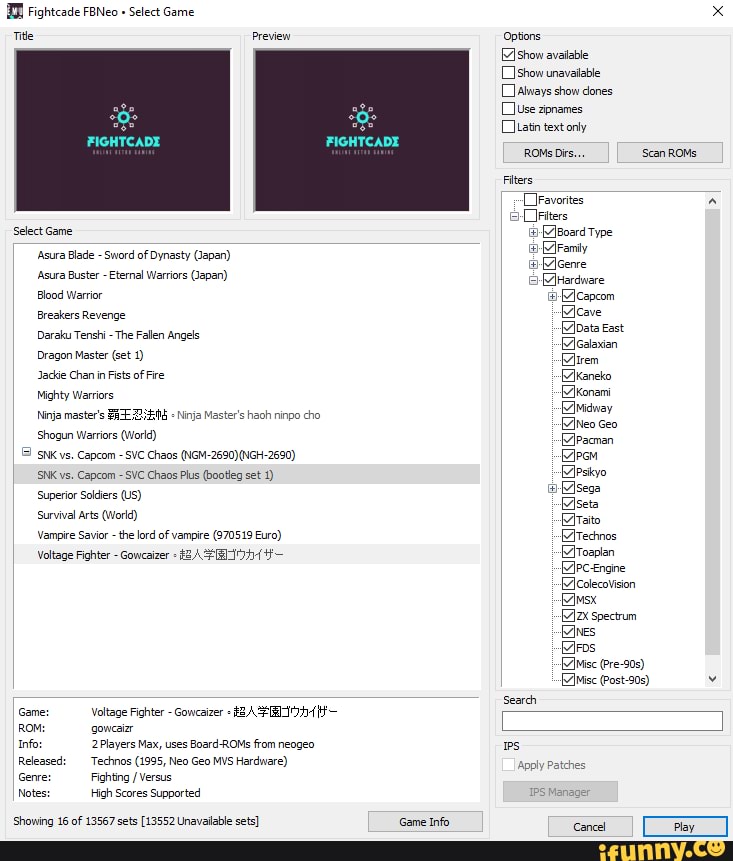The width and height of the screenshot is (733, 861).
Task: Click the Scan ROMs button
Action: tap(669, 153)
